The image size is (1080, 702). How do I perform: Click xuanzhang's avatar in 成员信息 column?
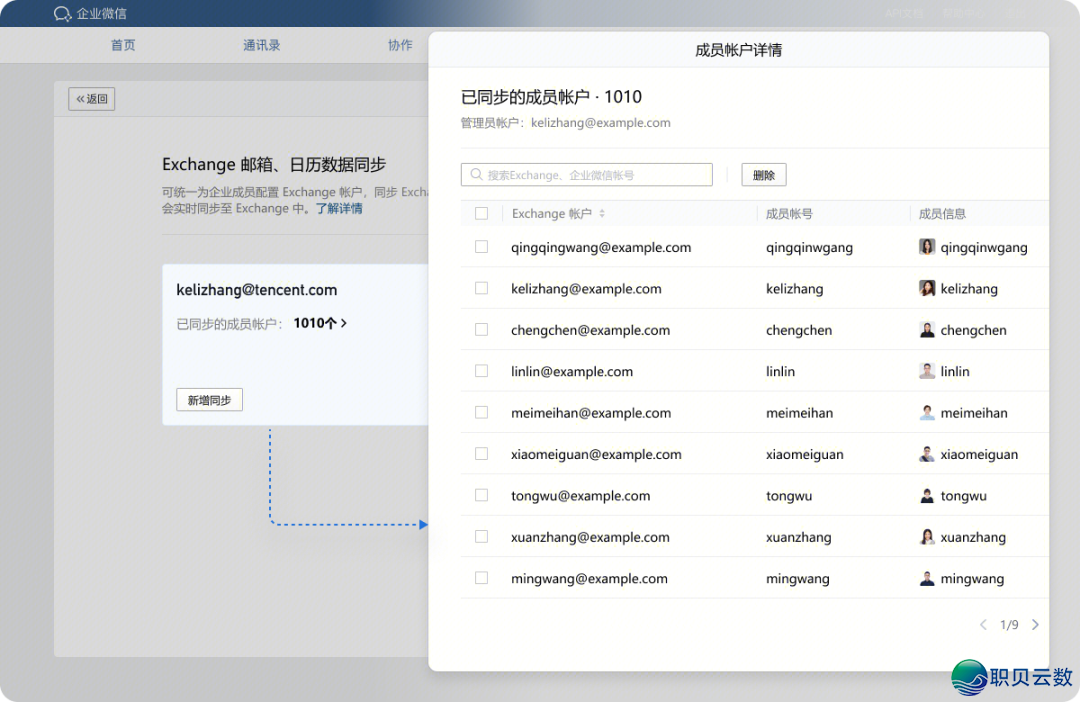point(926,536)
